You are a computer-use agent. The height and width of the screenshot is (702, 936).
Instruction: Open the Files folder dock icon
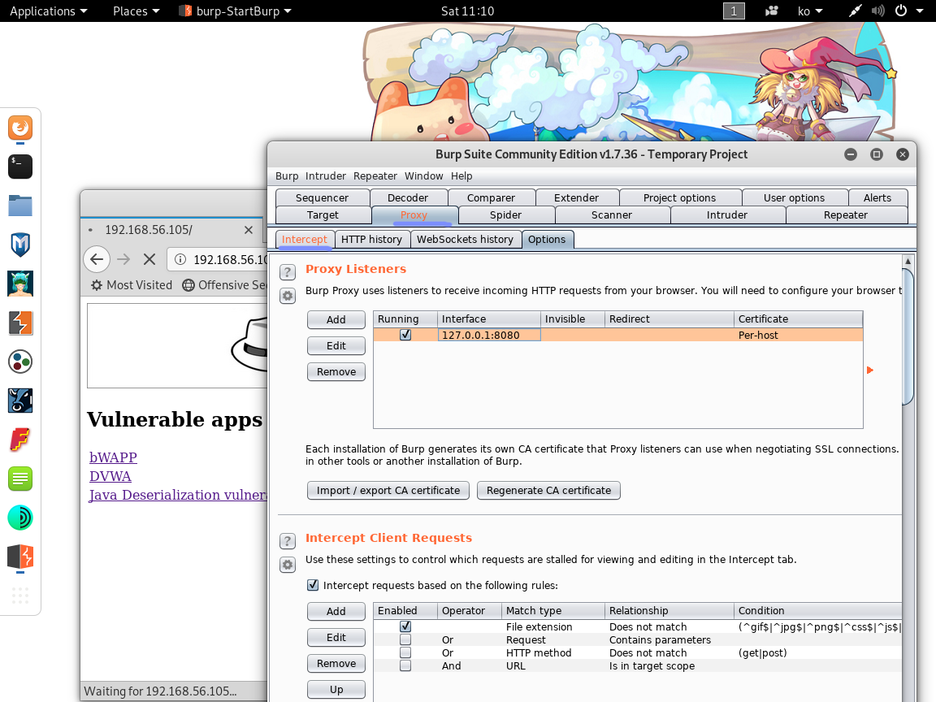point(20,205)
